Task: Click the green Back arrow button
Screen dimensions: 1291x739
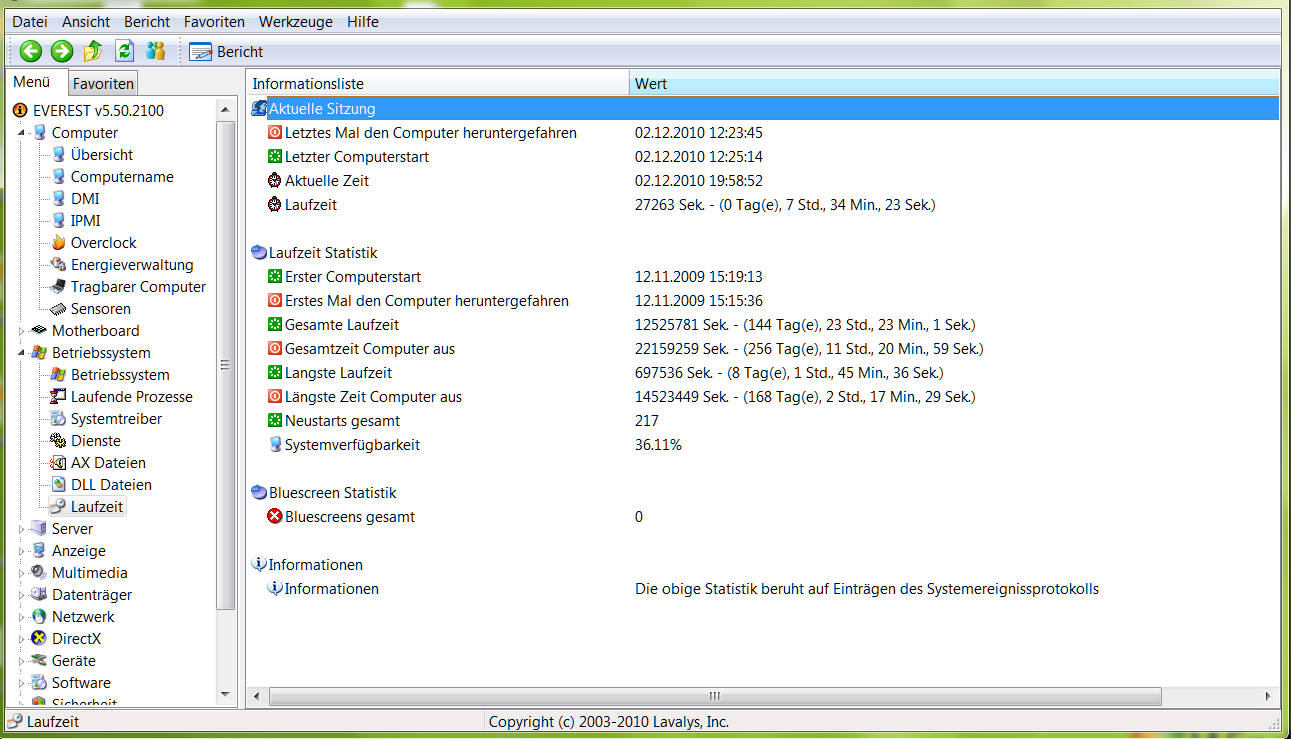Action: coord(30,51)
